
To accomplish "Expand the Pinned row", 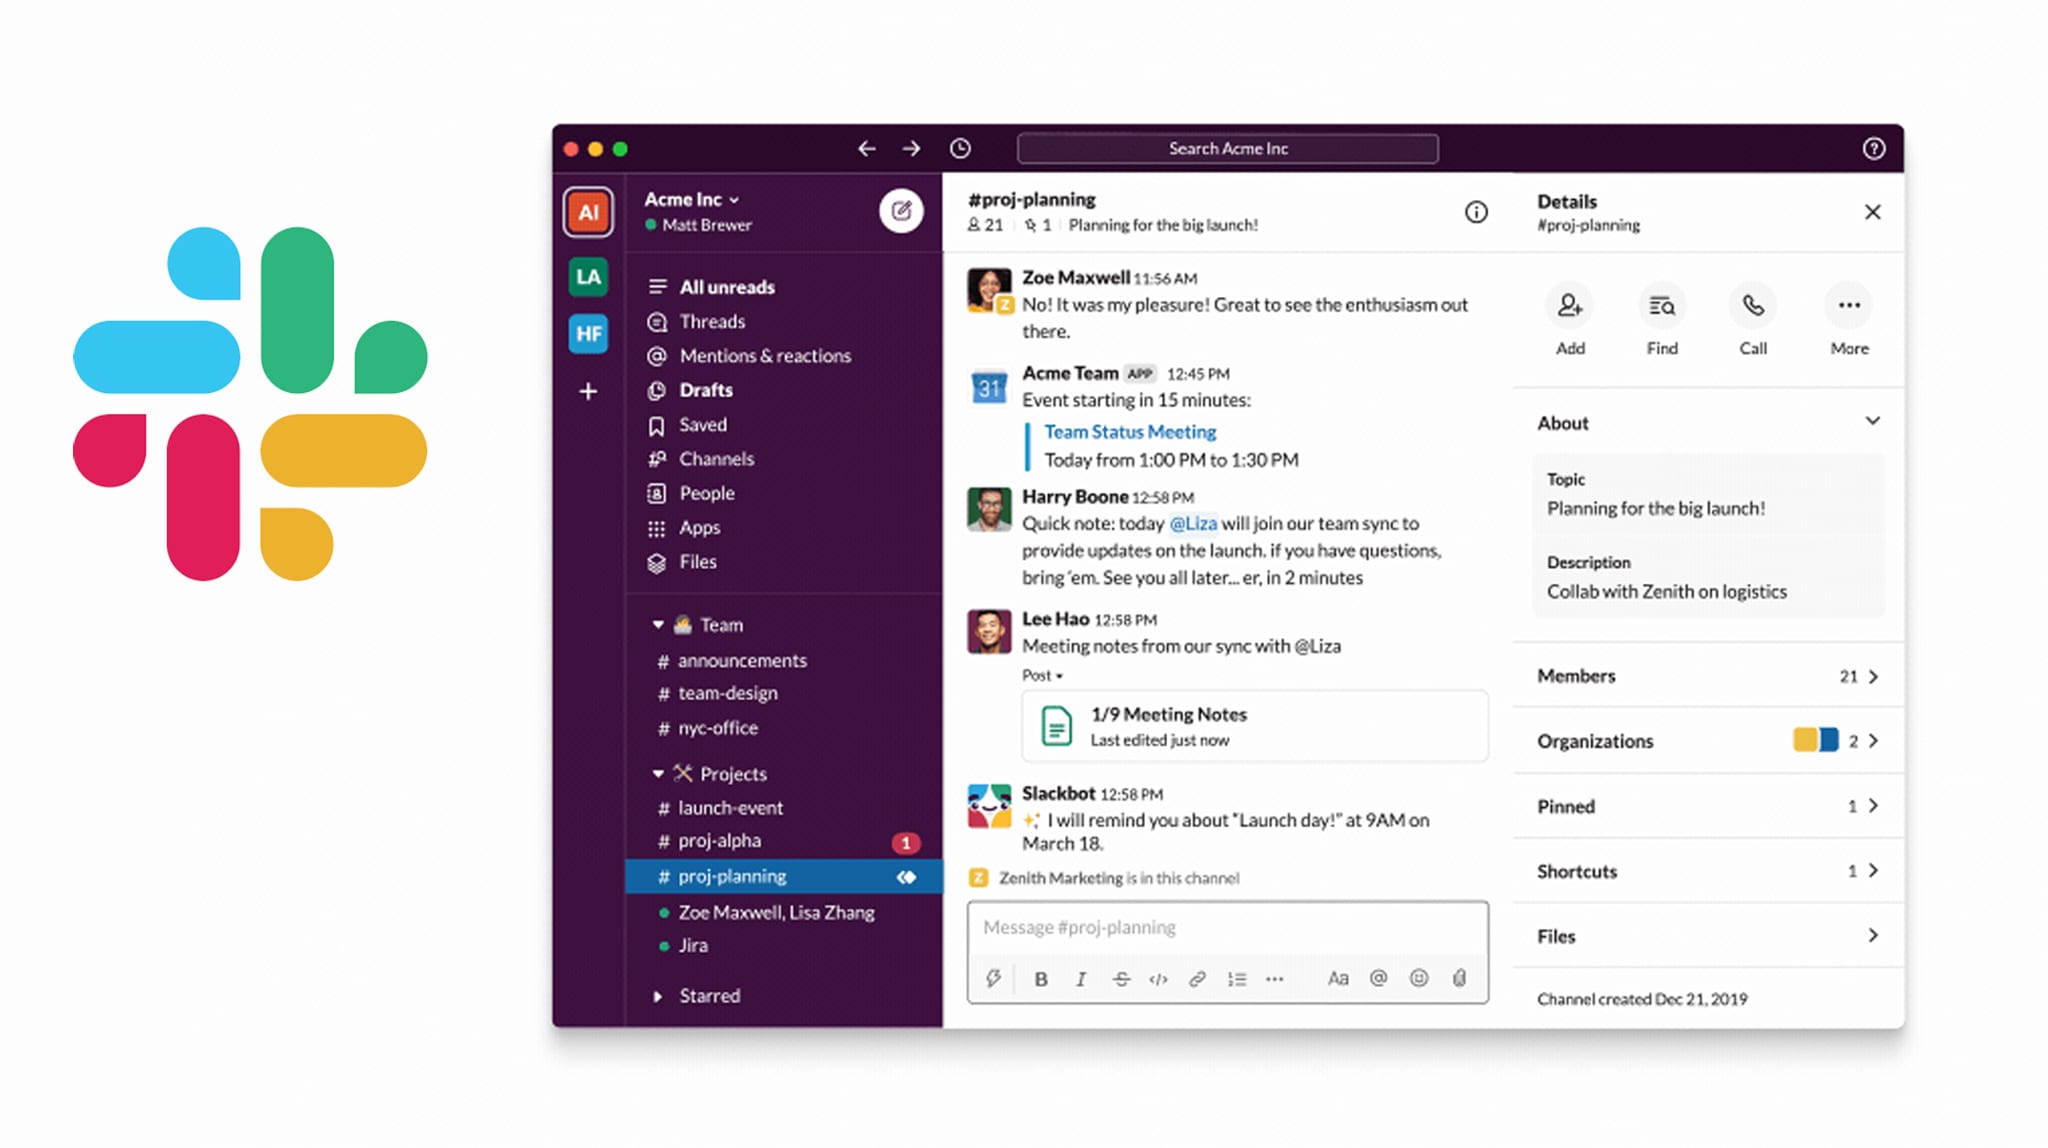I will point(1709,806).
